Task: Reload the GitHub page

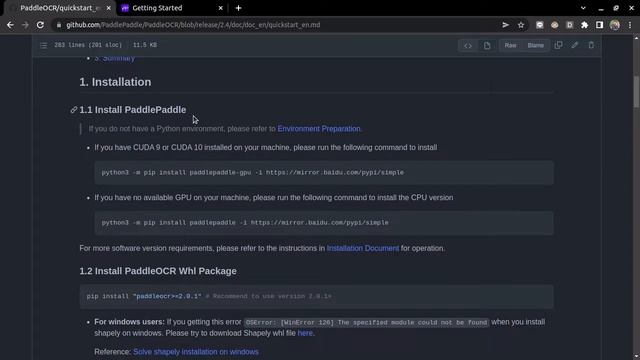Action: (40, 25)
